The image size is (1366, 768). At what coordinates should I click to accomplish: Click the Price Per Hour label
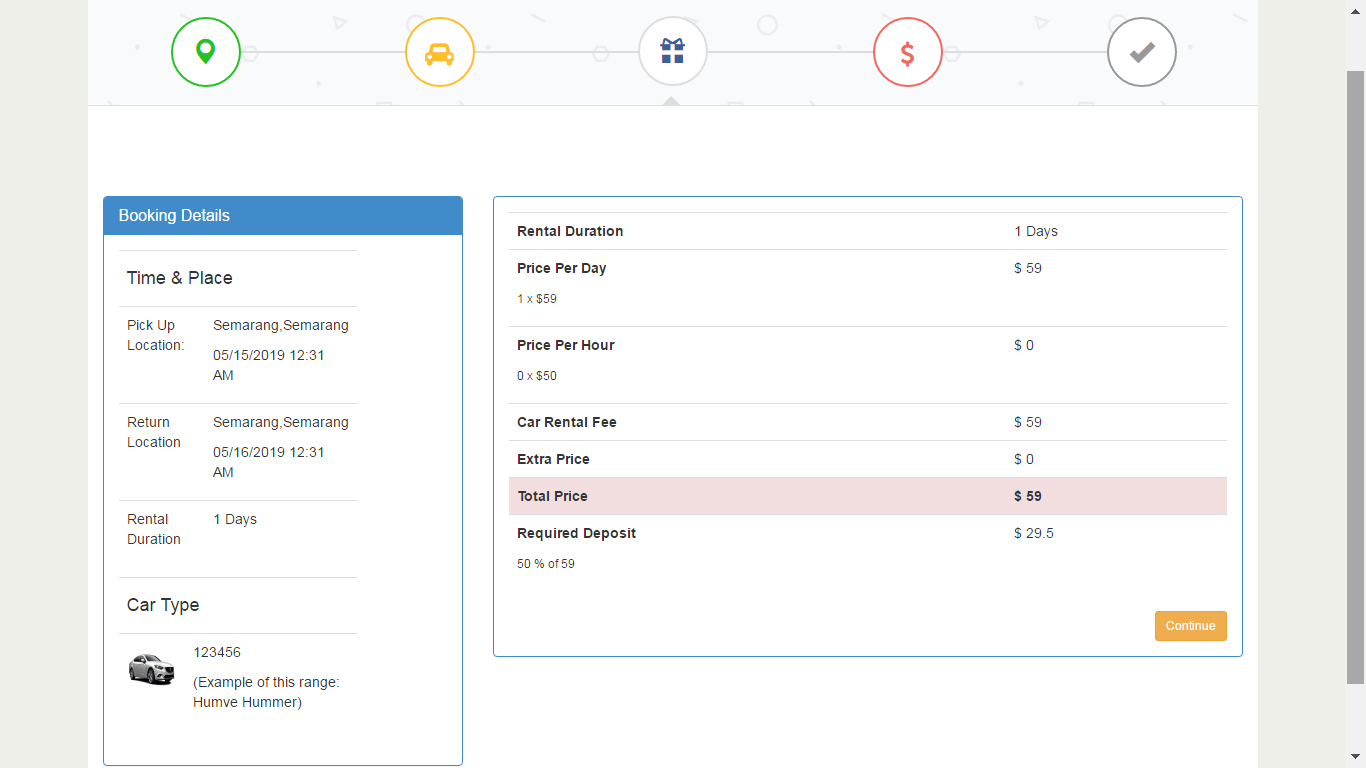tap(565, 345)
